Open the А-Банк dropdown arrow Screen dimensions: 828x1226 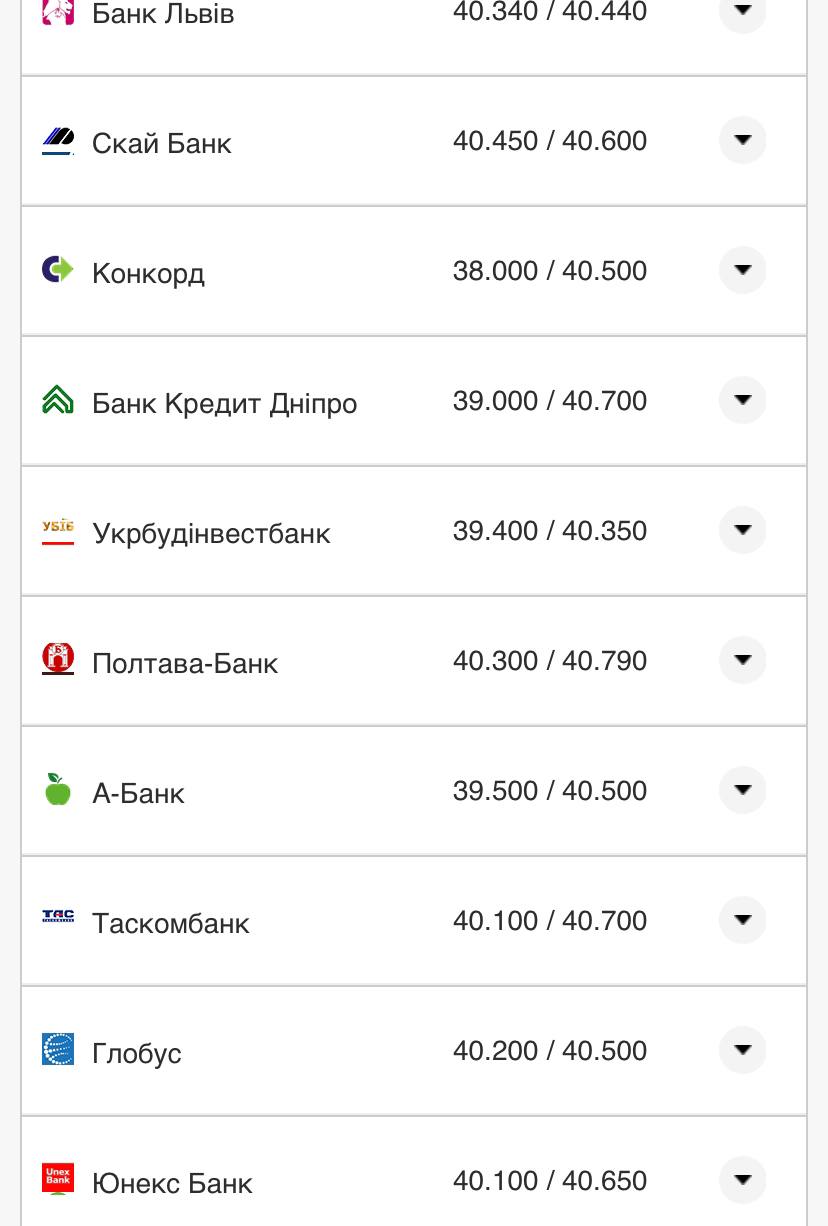(742, 790)
